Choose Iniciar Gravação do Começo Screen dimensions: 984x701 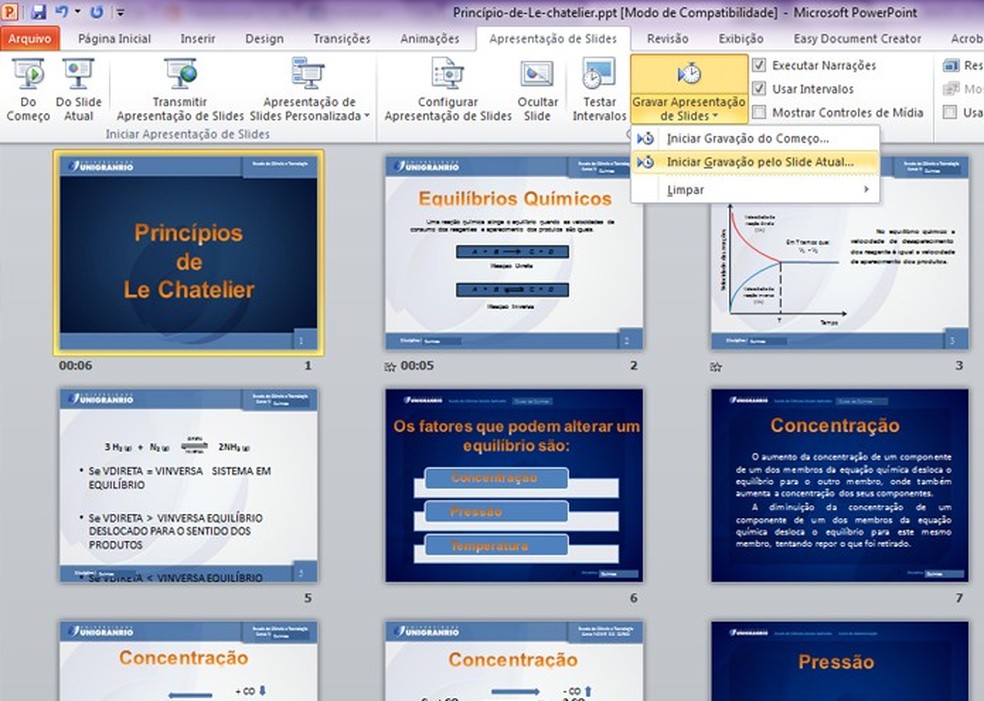point(748,138)
